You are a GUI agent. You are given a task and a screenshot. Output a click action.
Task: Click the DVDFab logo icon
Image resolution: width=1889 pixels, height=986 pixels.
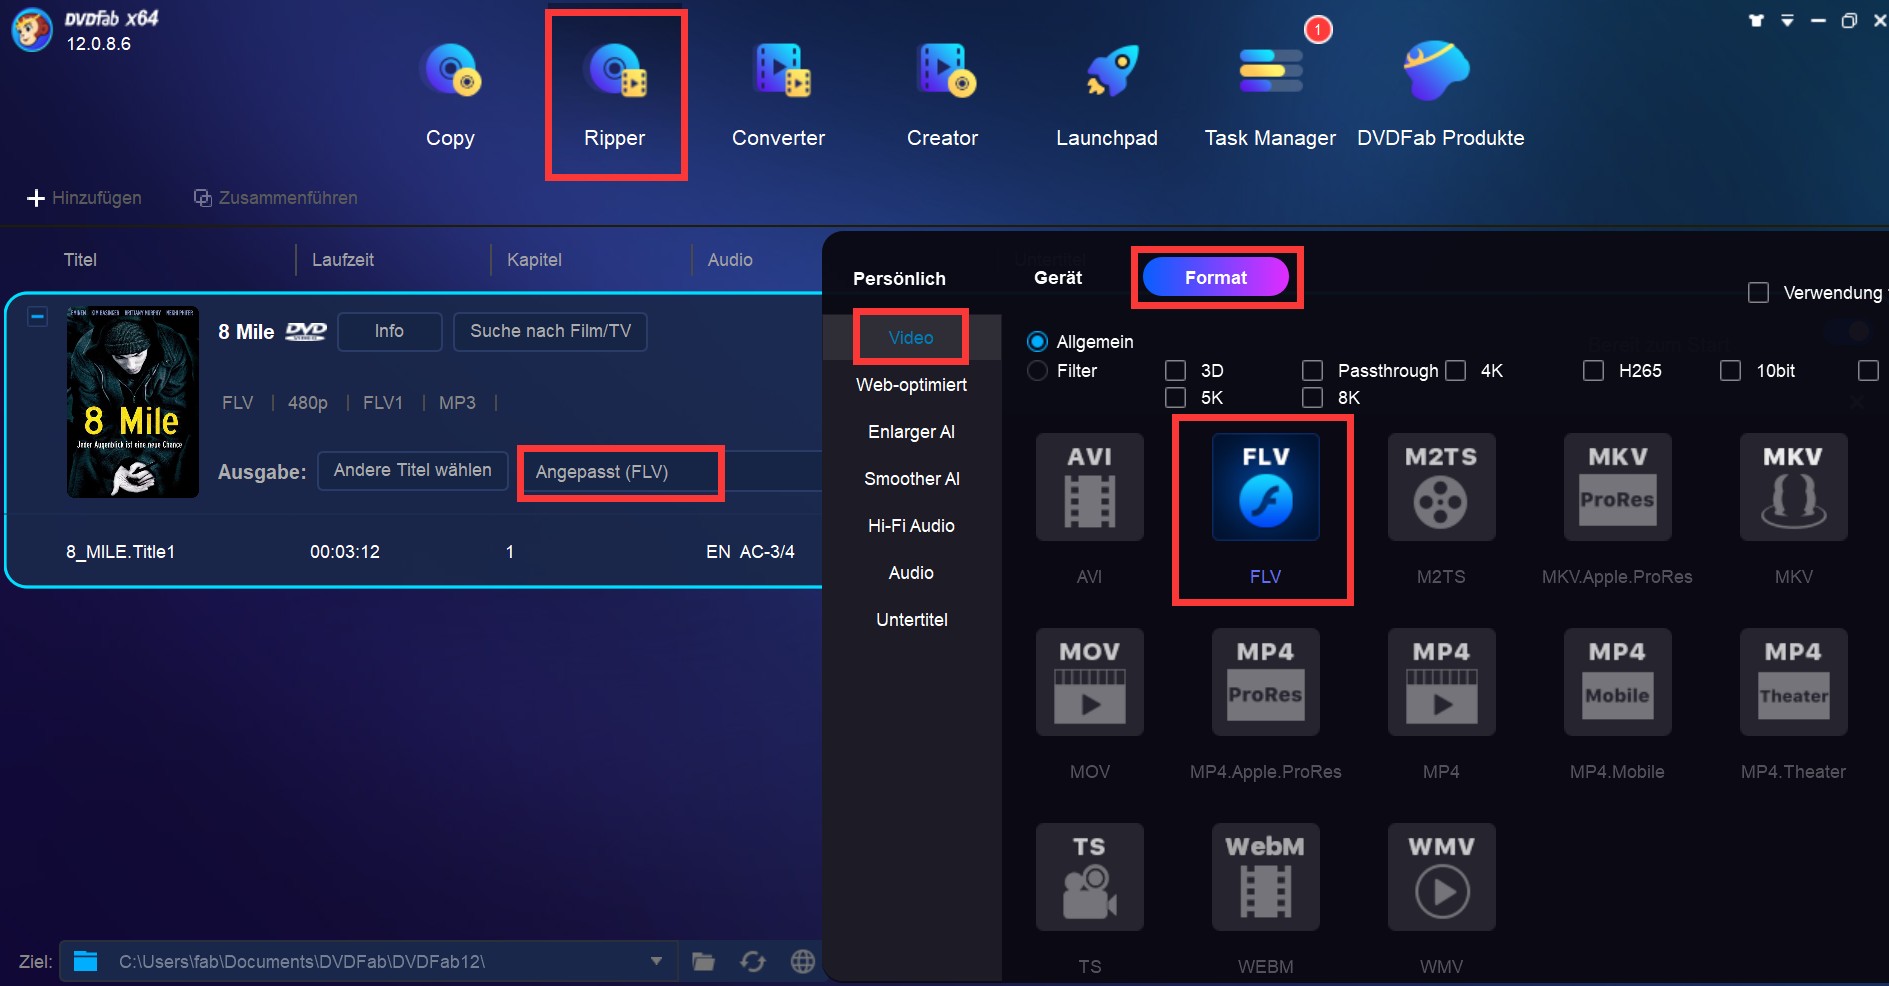click(x=32, y=30)
